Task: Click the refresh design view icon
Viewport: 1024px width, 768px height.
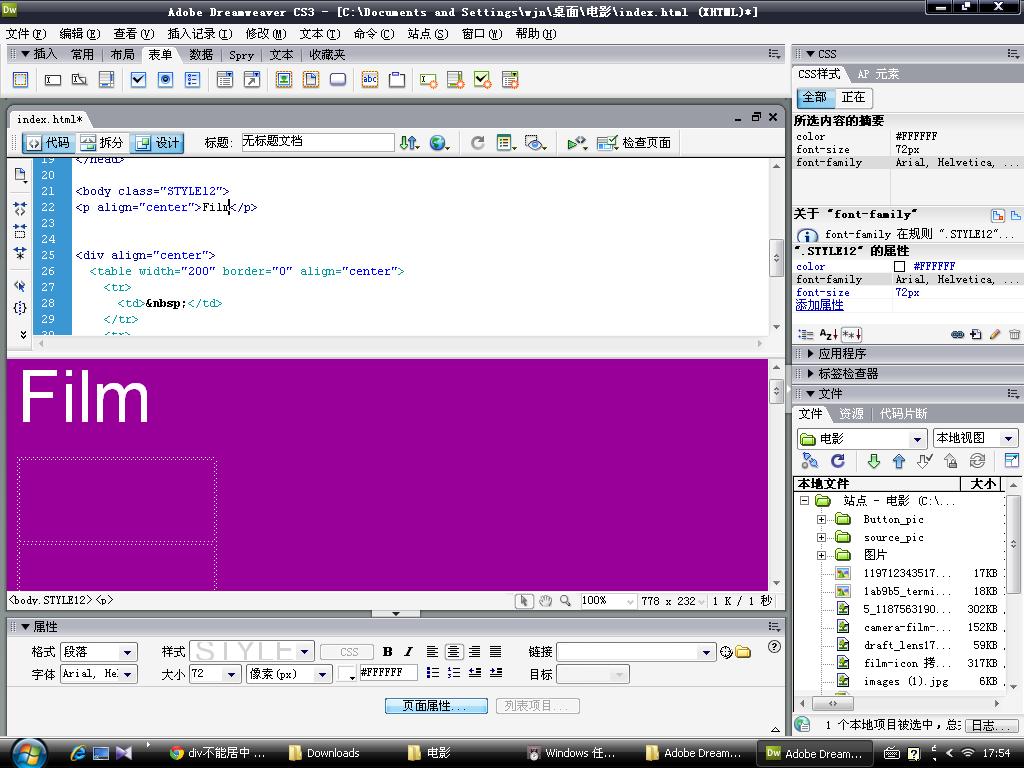Action: coord(477,143)
